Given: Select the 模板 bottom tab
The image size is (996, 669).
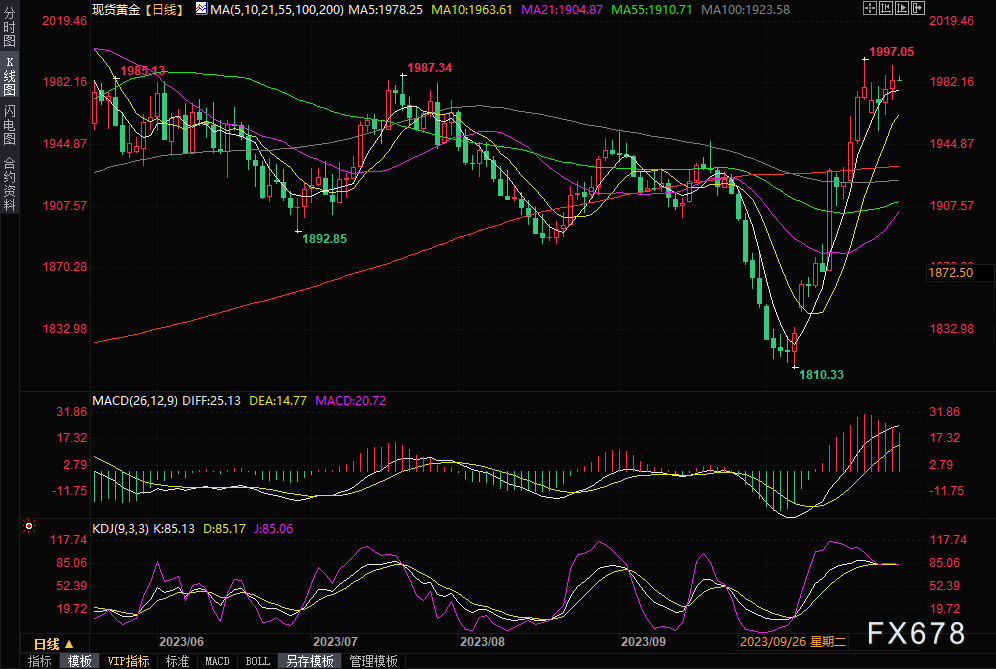Looking at the screenshot, I should 80,661.
